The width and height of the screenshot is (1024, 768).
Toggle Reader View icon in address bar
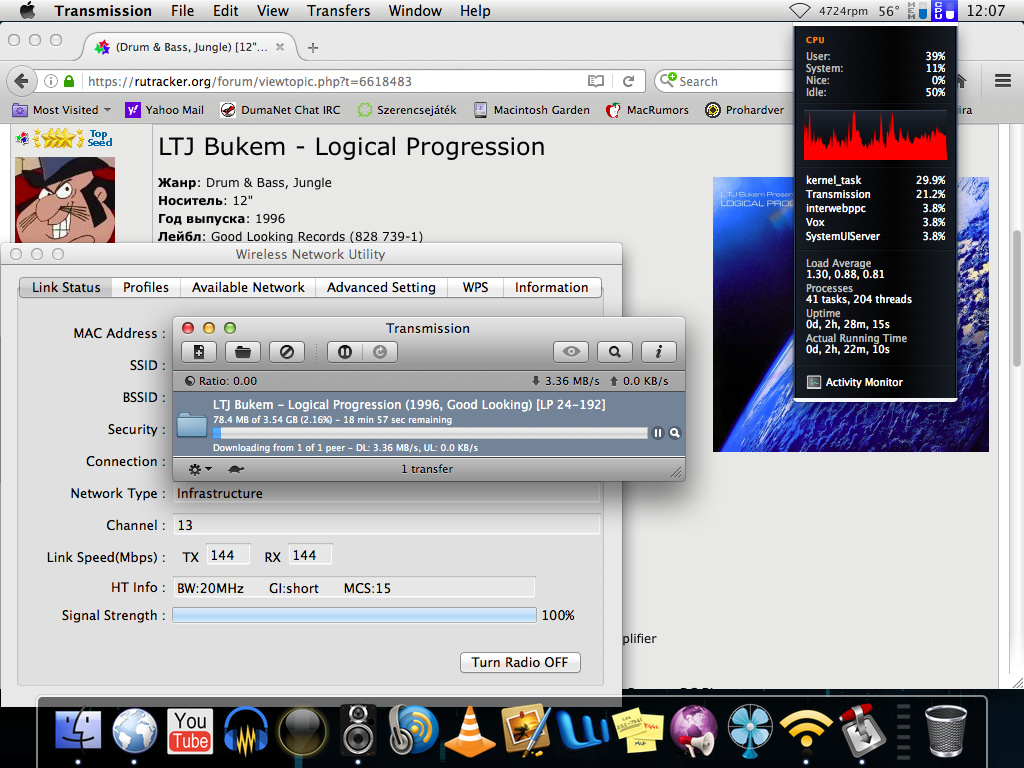pos(596,81)
